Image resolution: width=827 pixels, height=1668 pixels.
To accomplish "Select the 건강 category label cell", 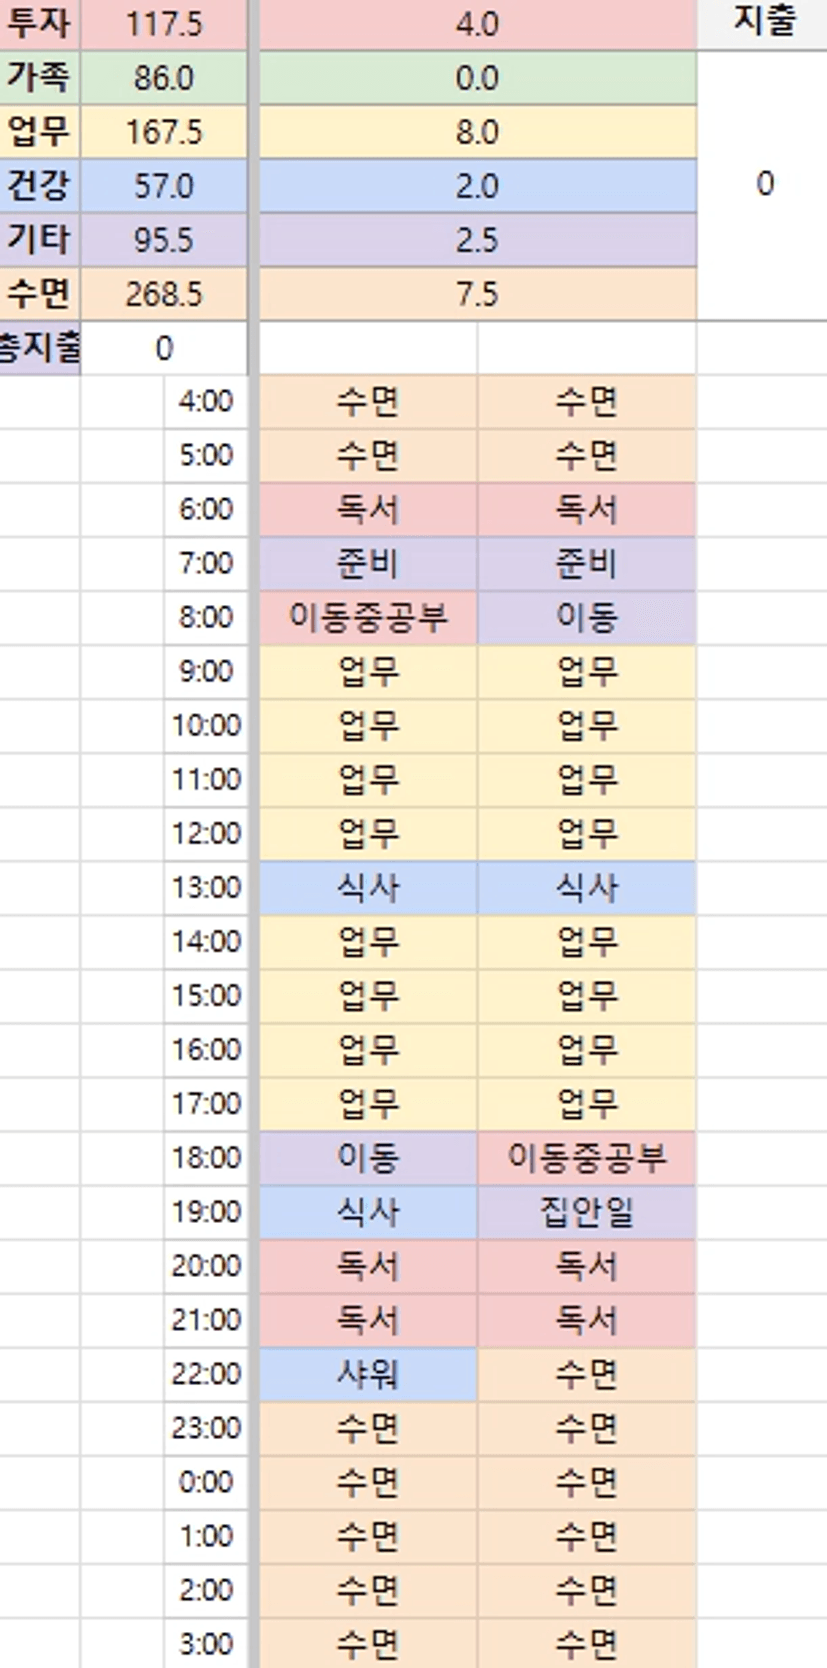I will (39, 186).
